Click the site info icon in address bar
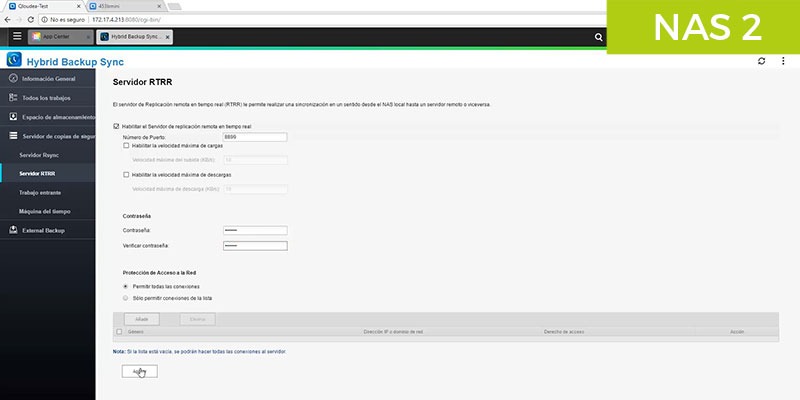The width and height of the screenshot is (800, 400). click(44, 19)
